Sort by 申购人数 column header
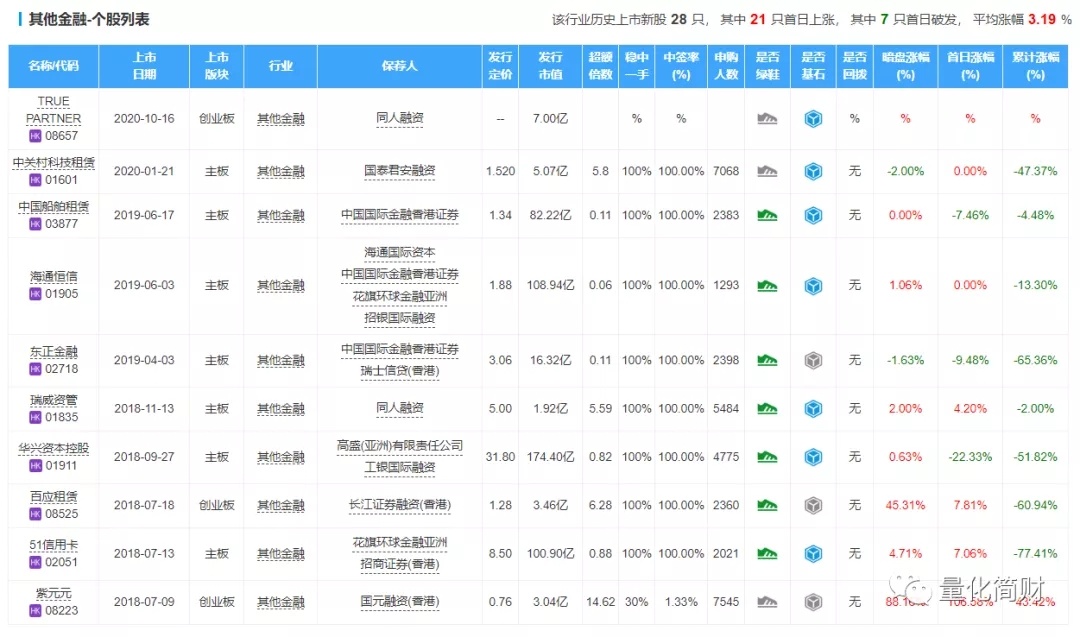Image resolution: width=1080 pixels, height=637 pixels. pos(726,66)
